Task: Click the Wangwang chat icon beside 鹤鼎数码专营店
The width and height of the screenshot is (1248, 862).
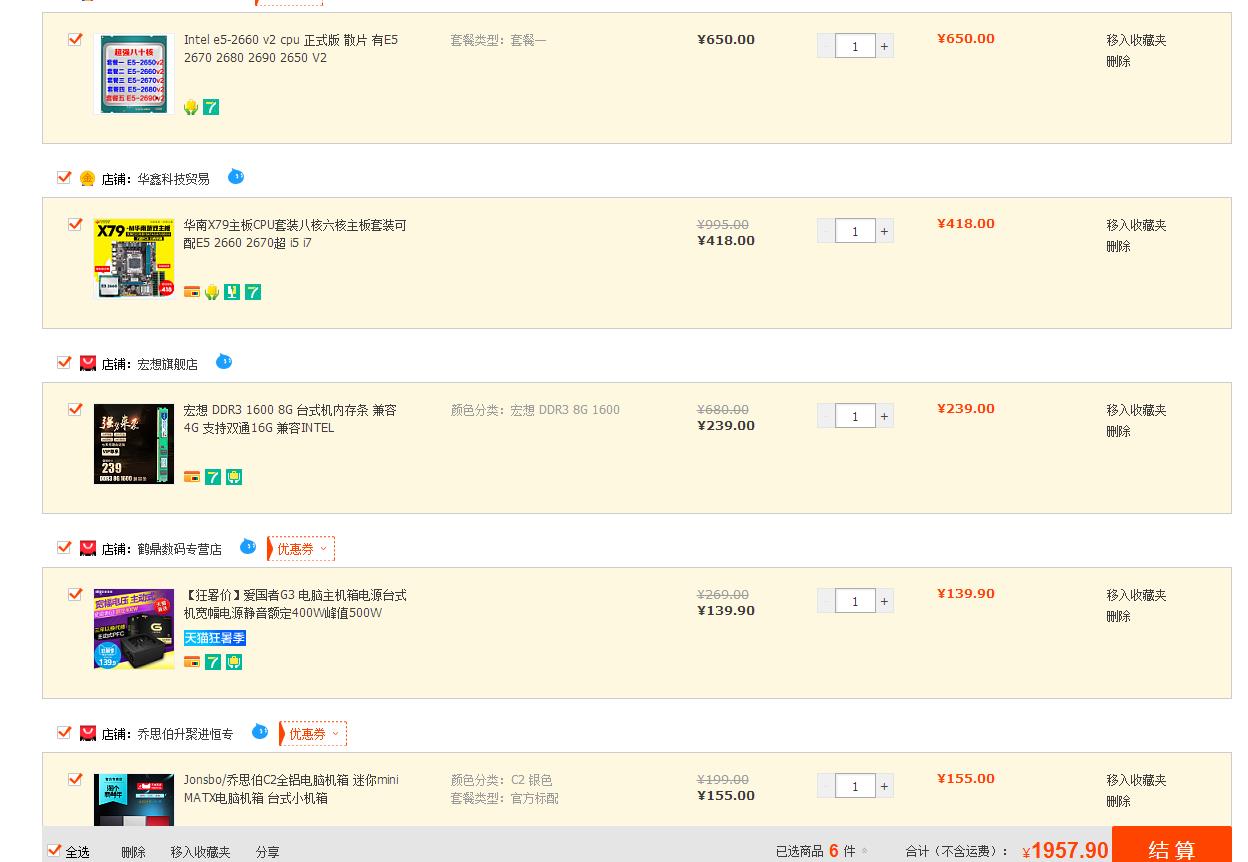Action: (248, 547)
